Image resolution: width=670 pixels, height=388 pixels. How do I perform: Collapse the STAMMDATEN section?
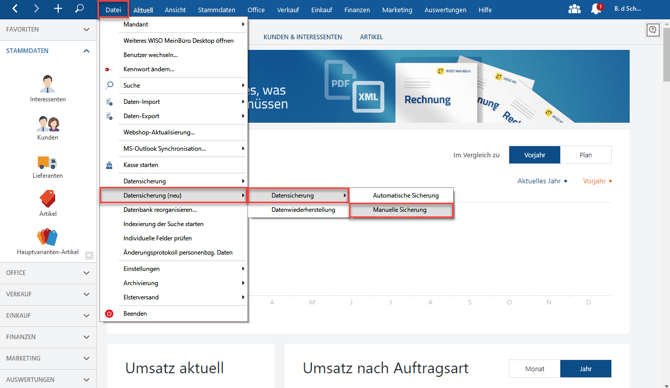click(x=48, y=50)
